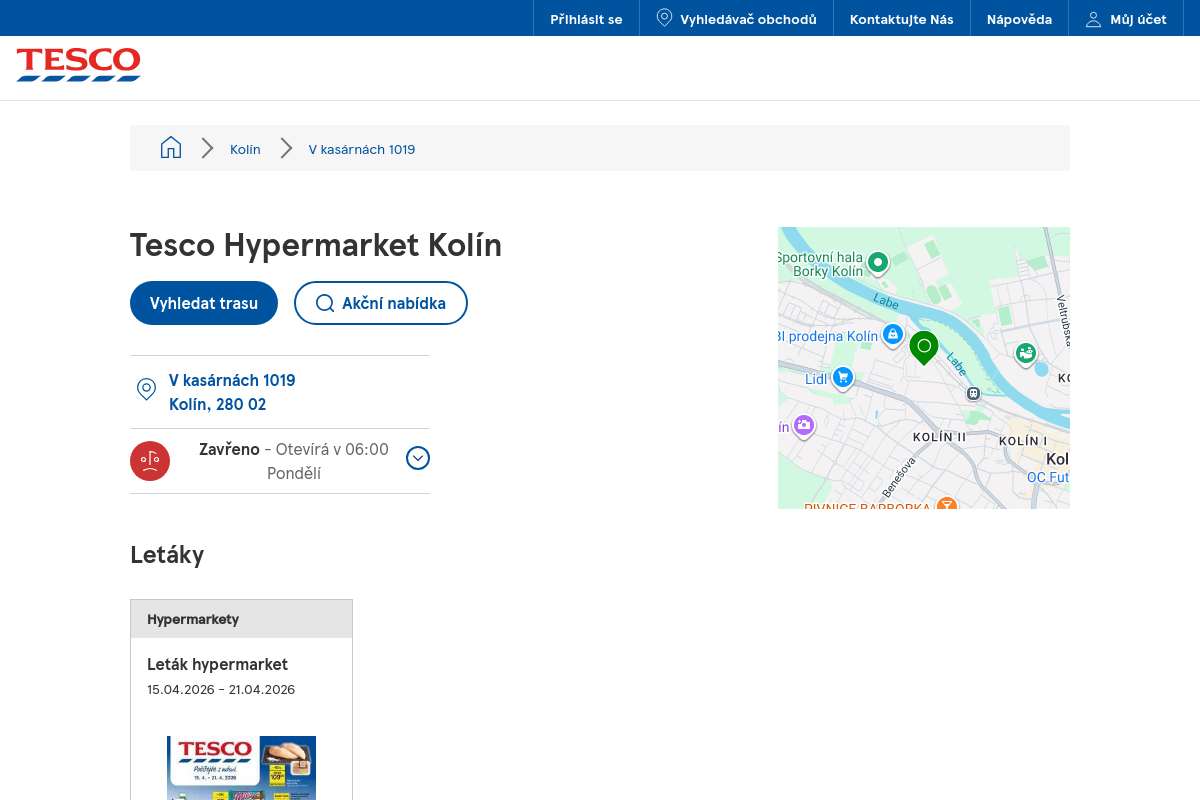Viewport: 1200px width, 800px height.
Task: Select Kontaktujte Nás in top navigation
Action: tap(901, 19)
